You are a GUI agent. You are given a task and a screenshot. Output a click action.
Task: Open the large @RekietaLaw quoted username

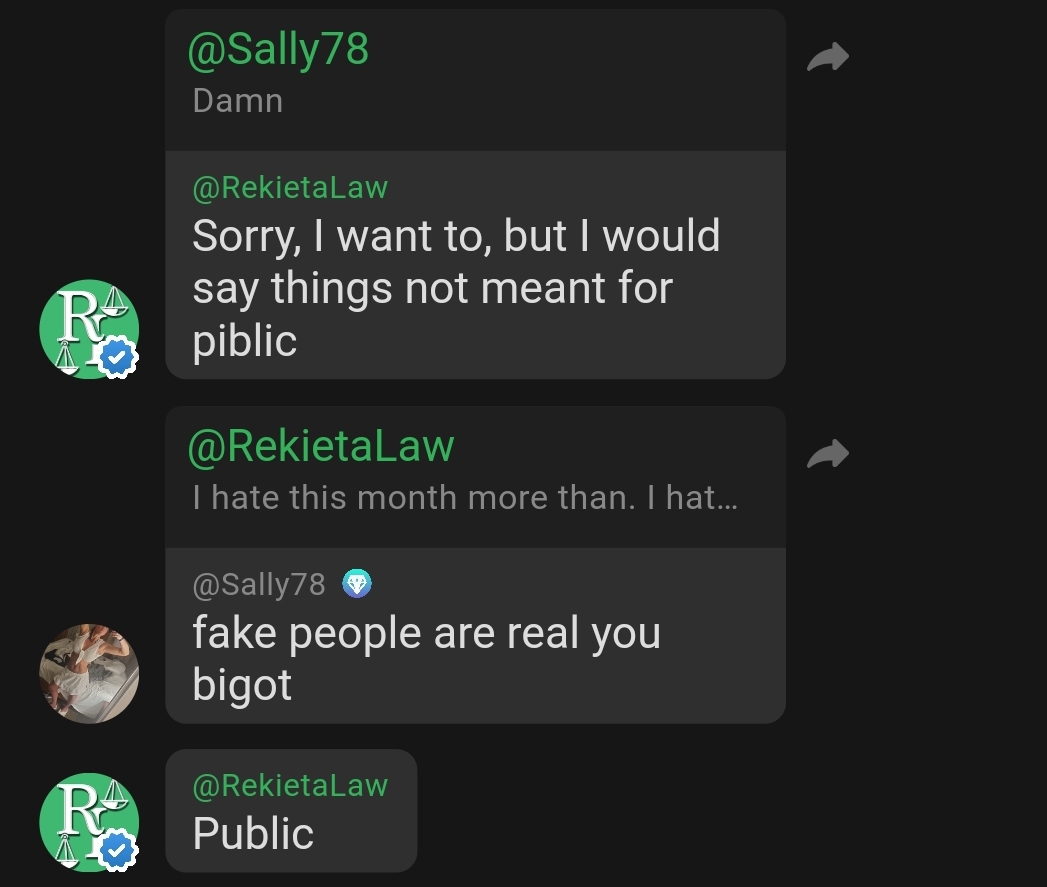coord(321,446)
